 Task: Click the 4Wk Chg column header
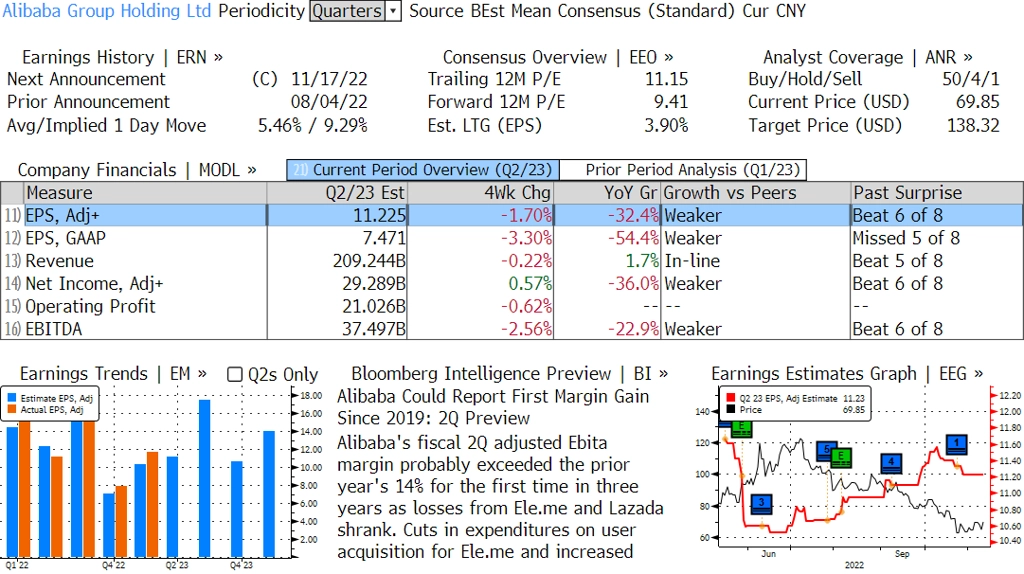point(481,193)
